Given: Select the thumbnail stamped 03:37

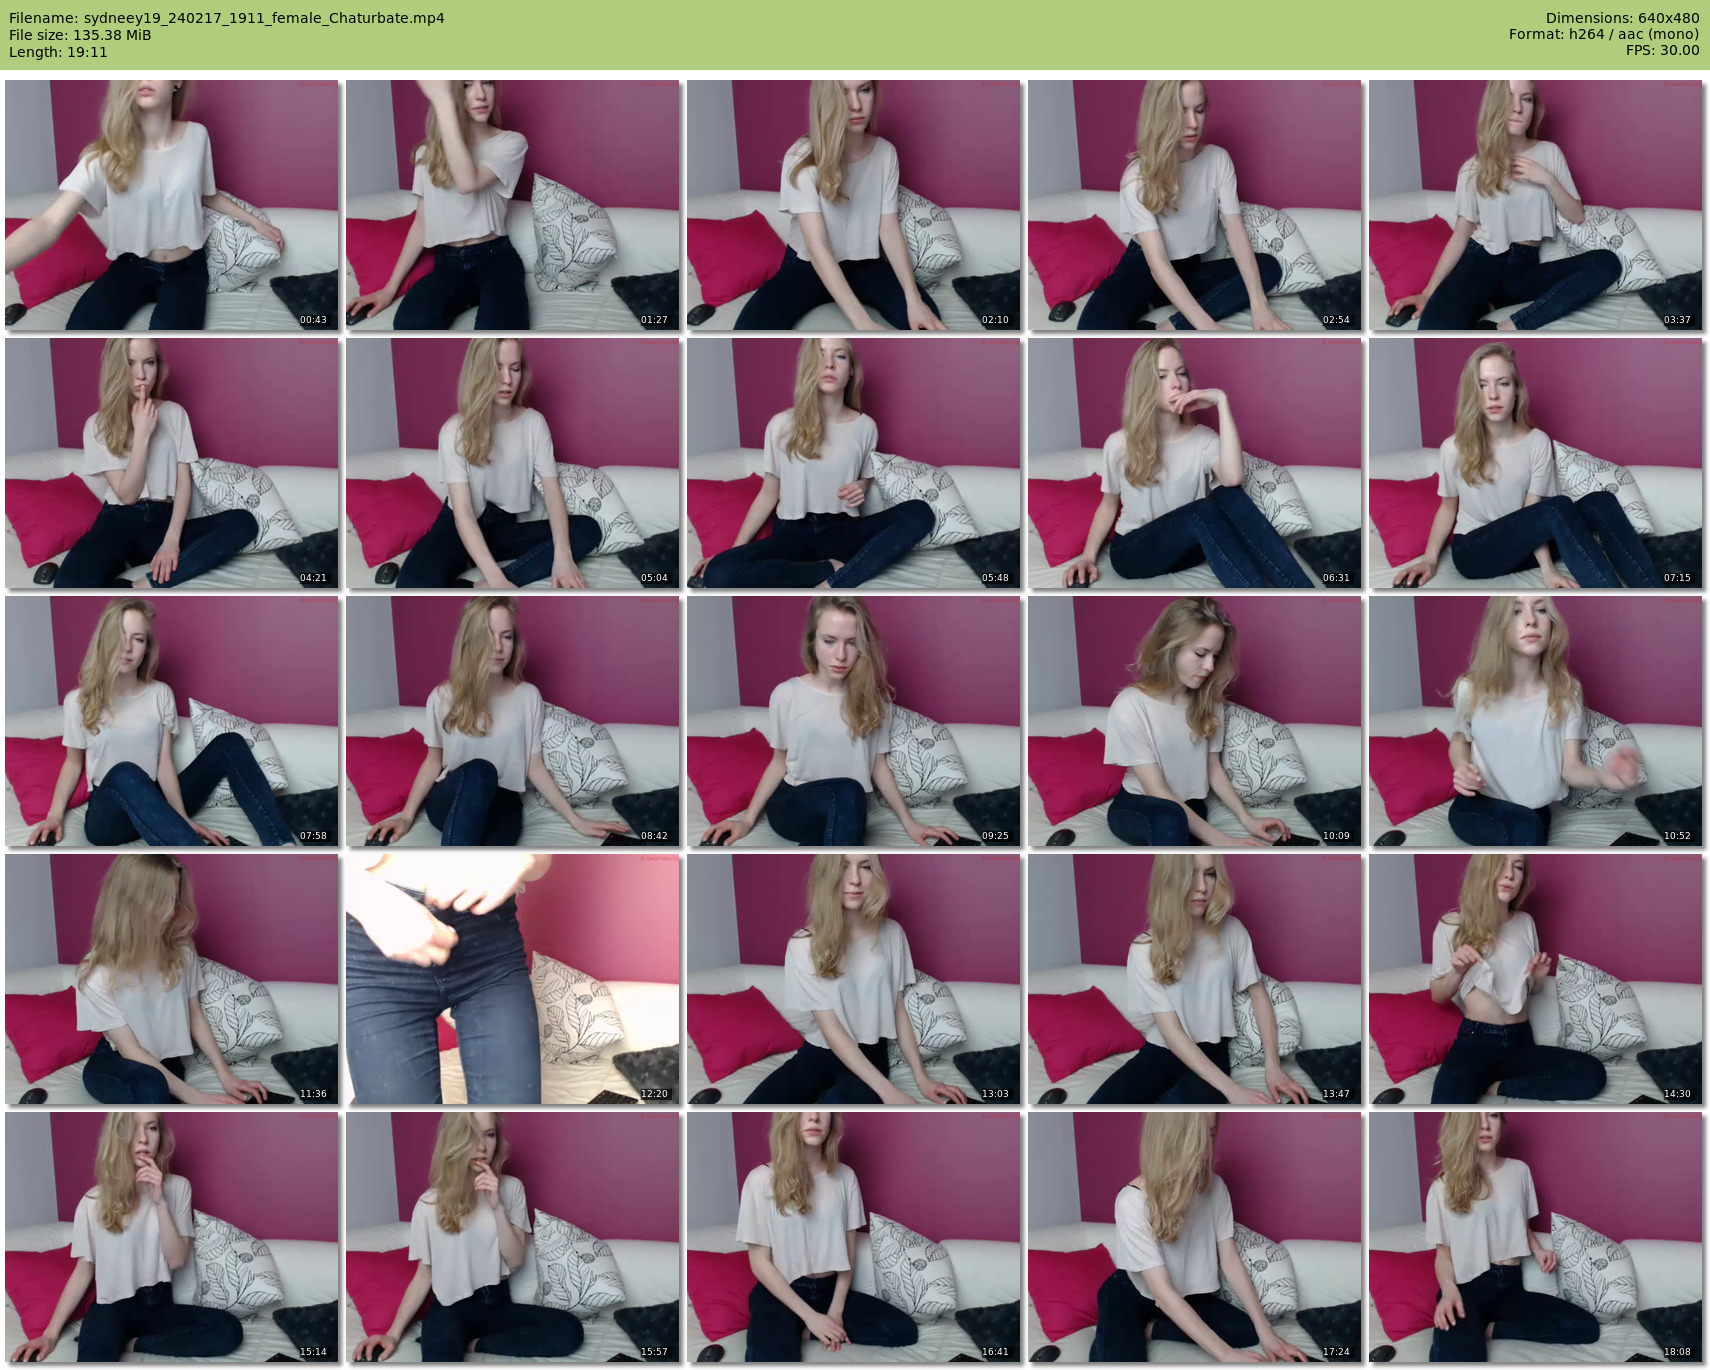Looking at the screenshot, I should click(1536, 205).
